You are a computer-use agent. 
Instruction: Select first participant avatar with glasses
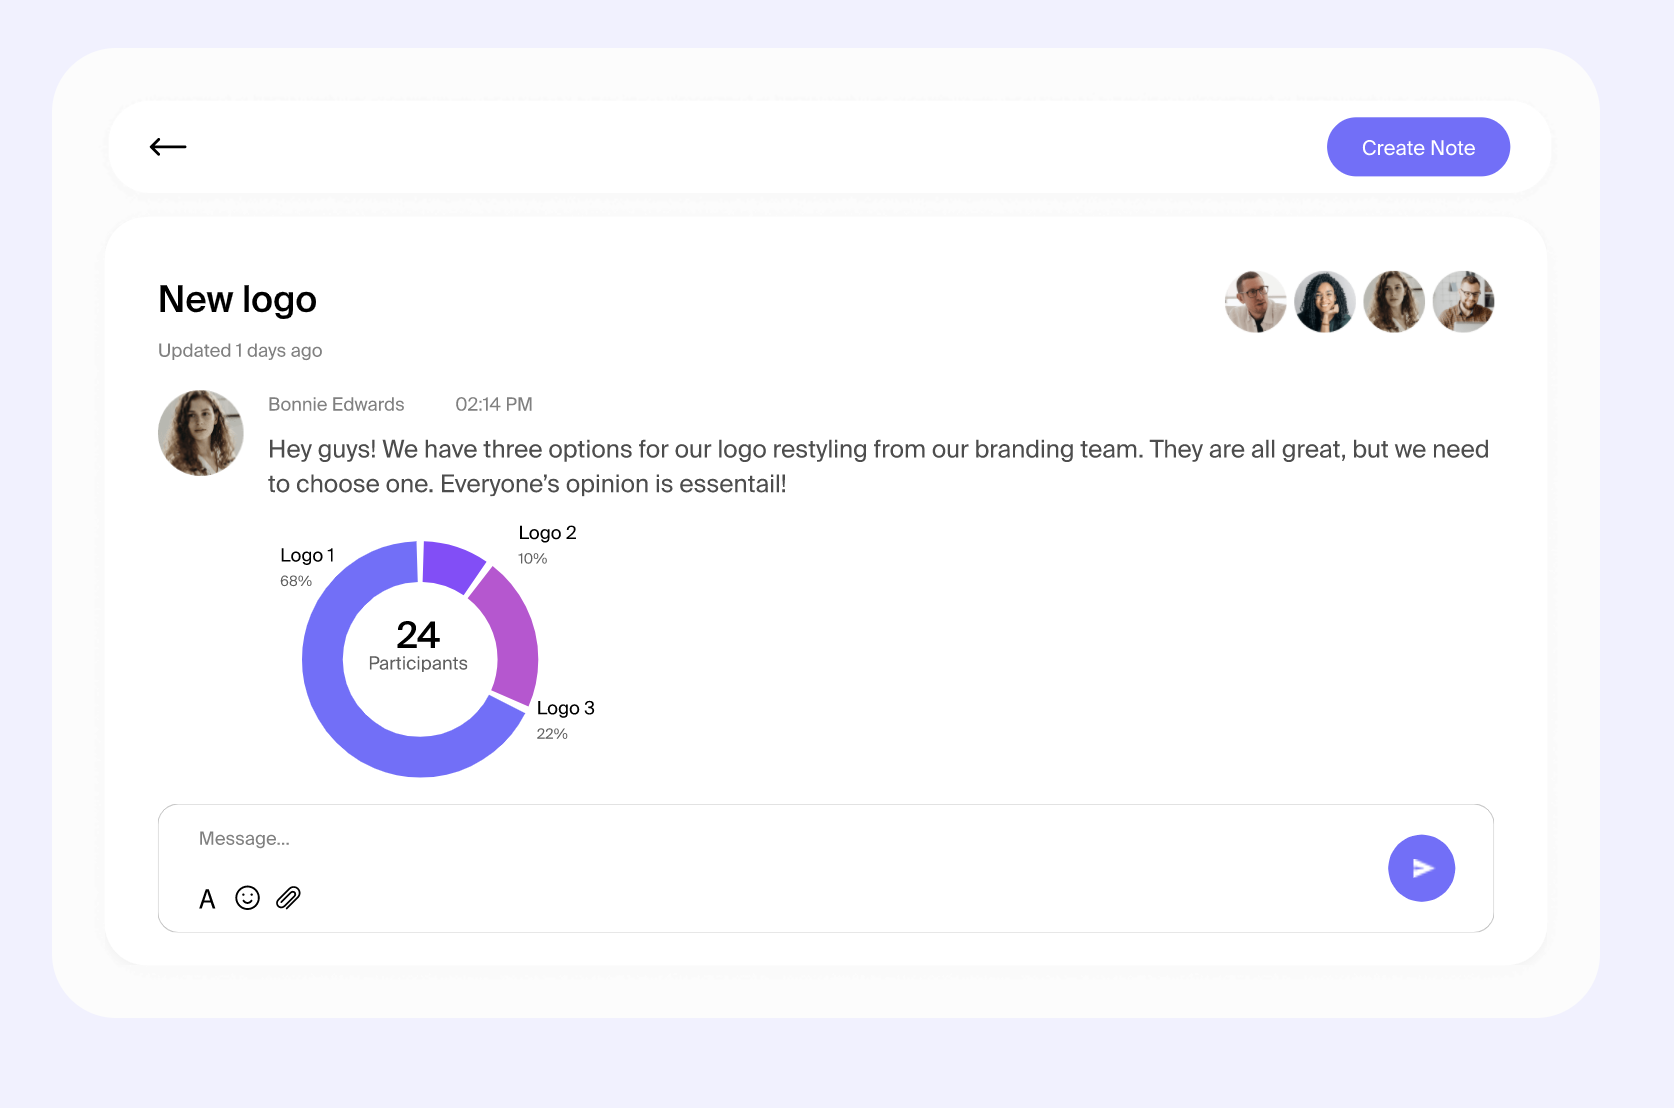[x=1255, y=301]
